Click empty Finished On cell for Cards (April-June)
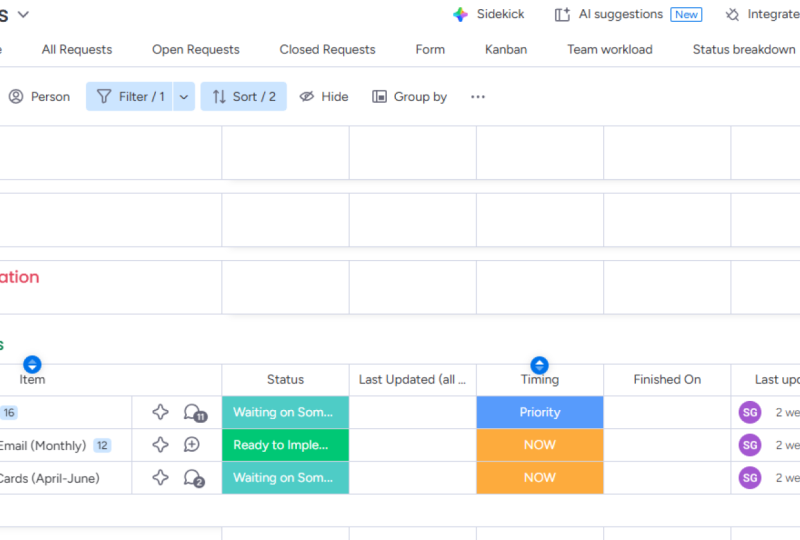 (x=667, y=477)
